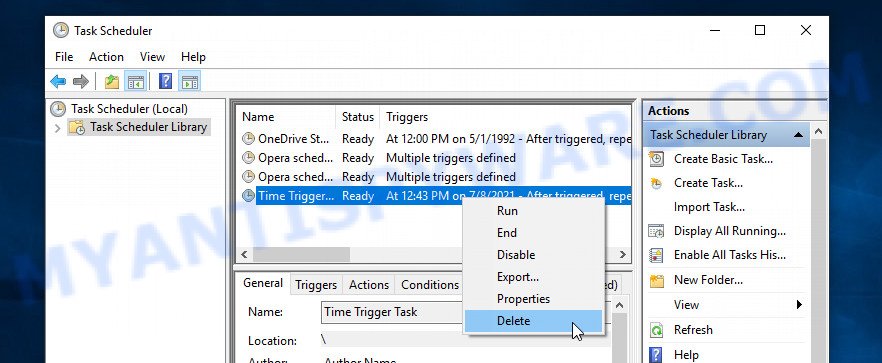
Task: Maximize the Task Scheduler window
Action: tap(760, 30)
